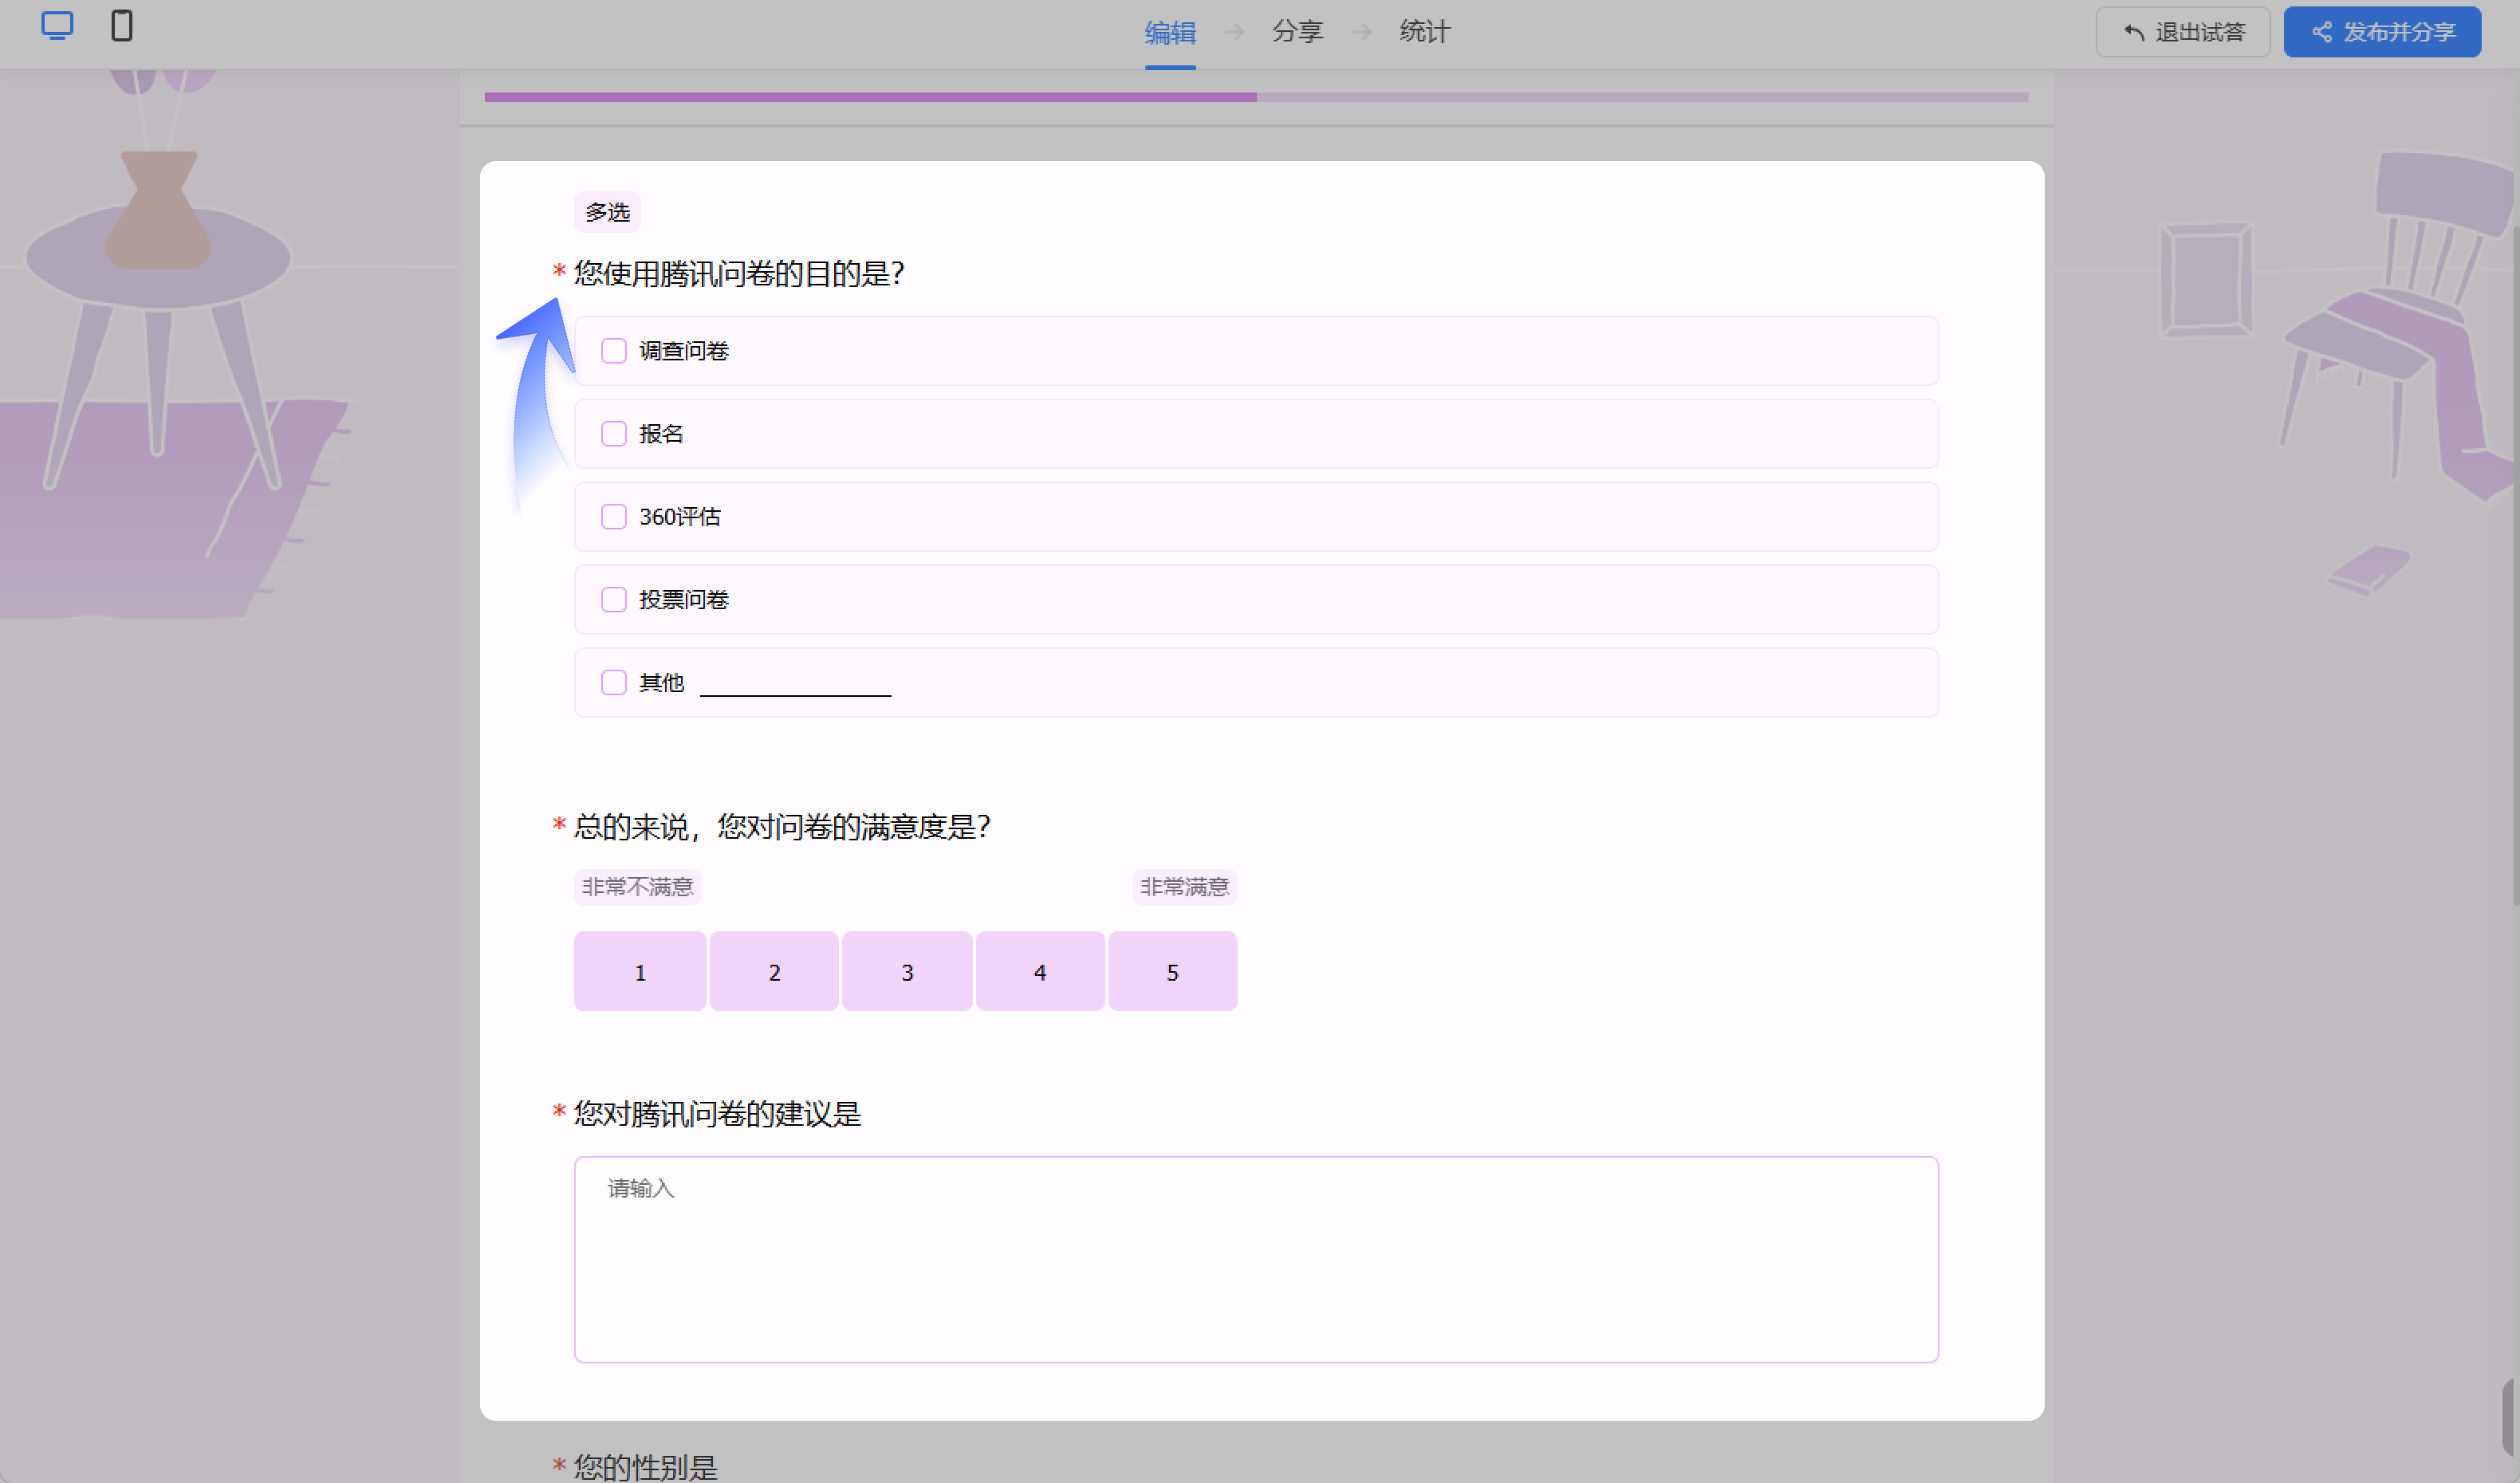Click question title 您使用腾讯问卷的目的是?
The width and height of the screenshot is (2520, 1483).
(x=739, y=274)
